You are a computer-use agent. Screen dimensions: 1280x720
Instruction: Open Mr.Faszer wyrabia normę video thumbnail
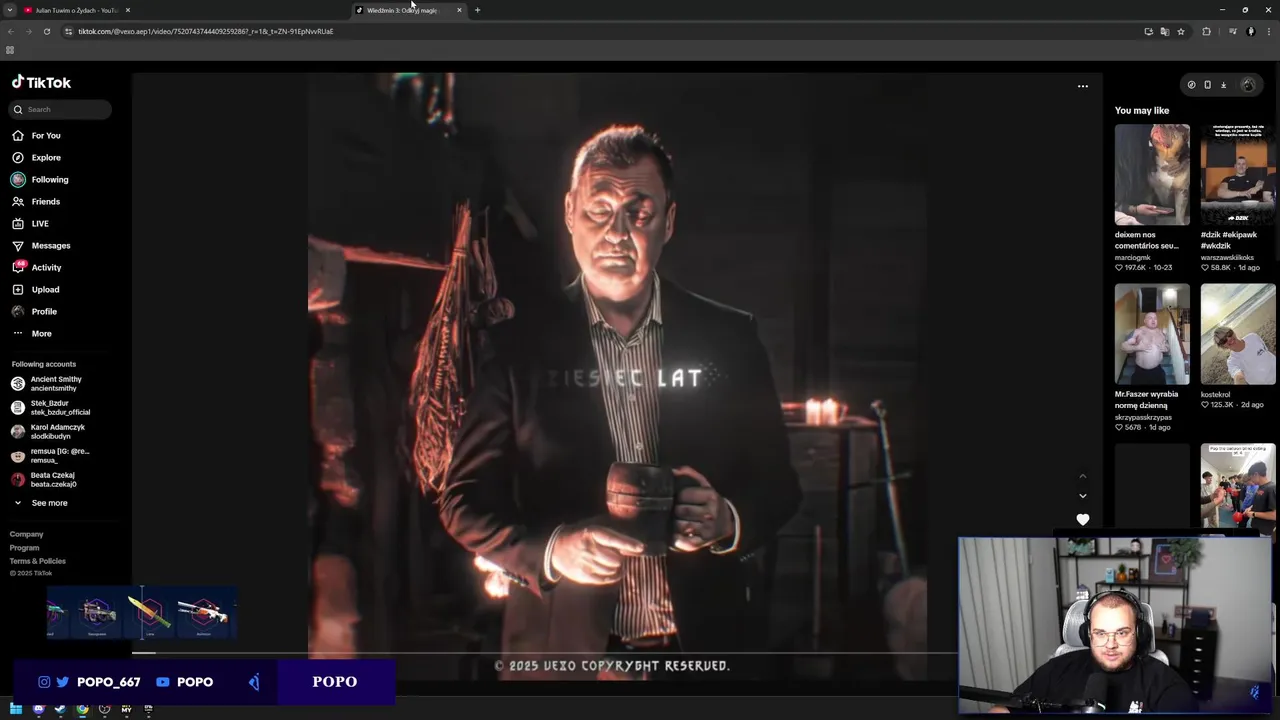[1152, 334]
